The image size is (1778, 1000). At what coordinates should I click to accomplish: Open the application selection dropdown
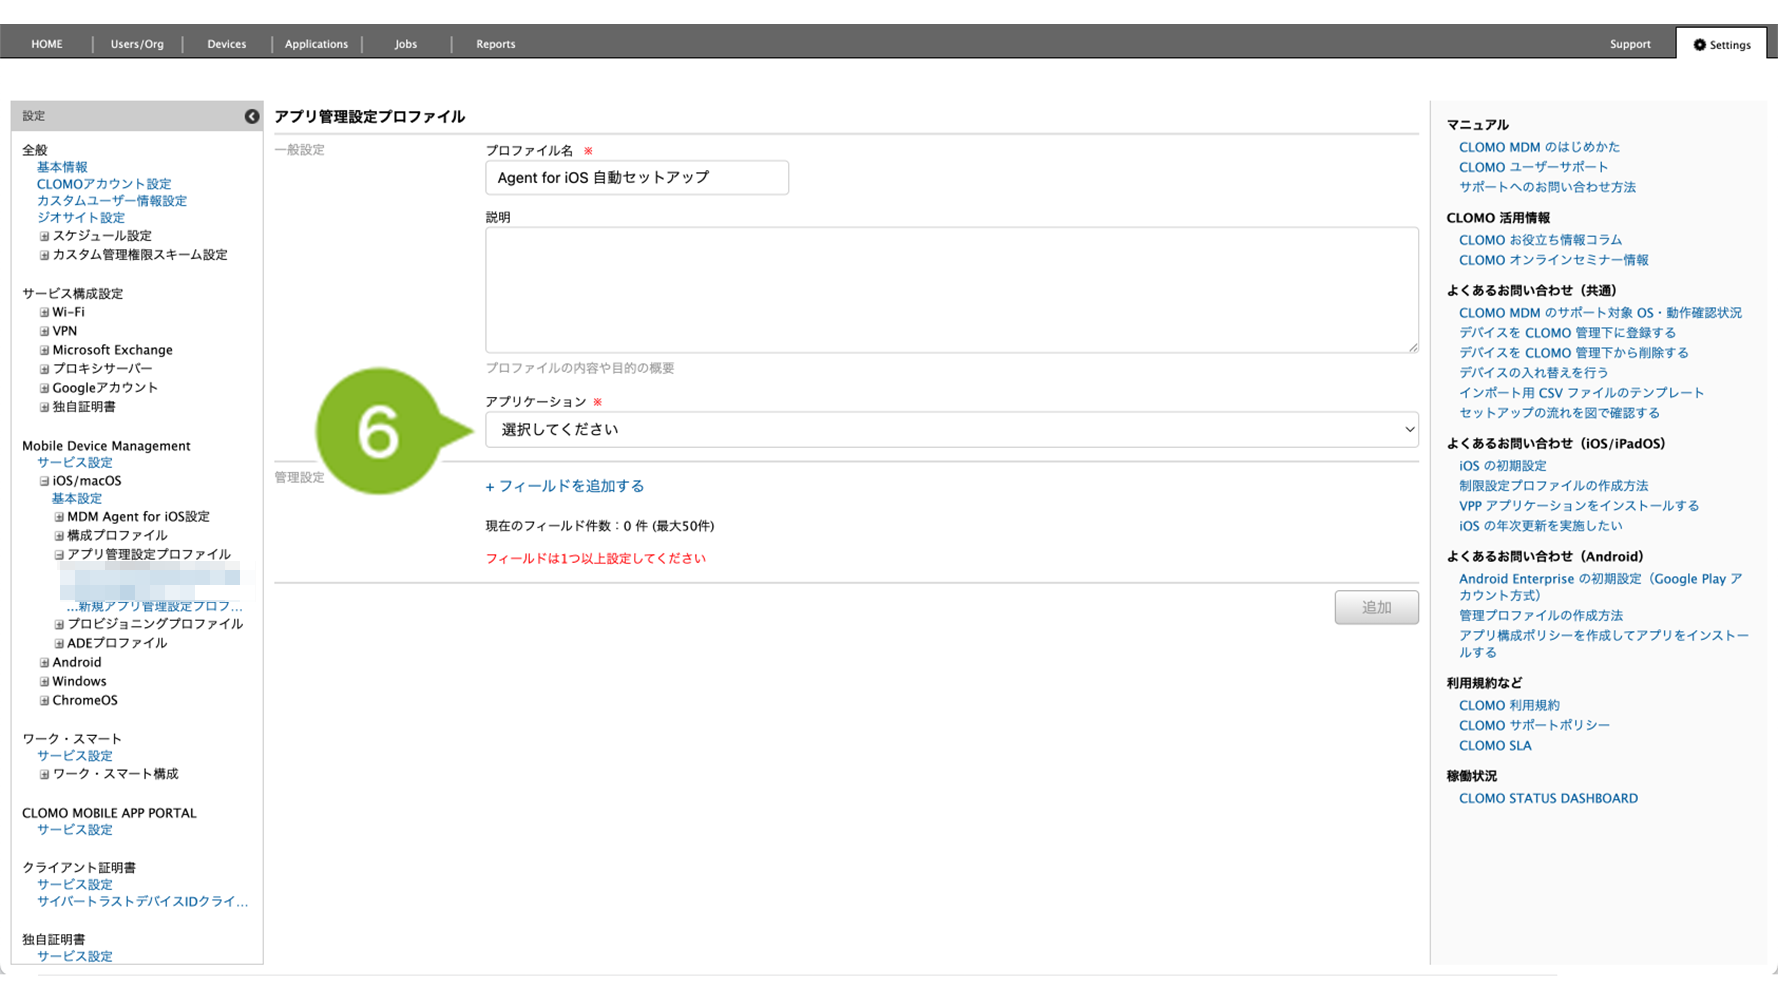pos(951,430)
